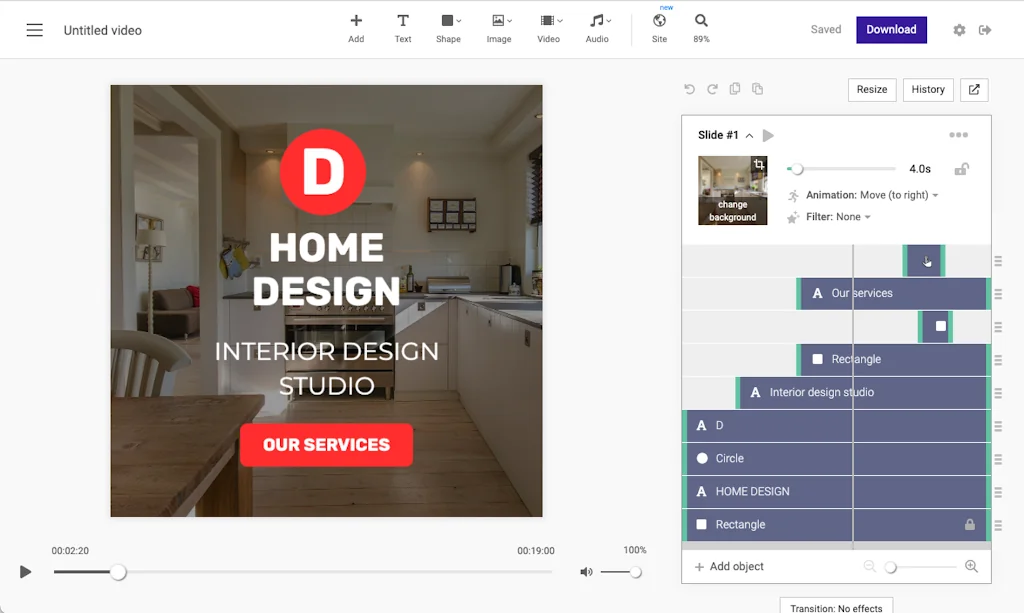This screenshot has width=1024, height=613.
Task: Click the undo arrow icon
Action: (689, 89)
